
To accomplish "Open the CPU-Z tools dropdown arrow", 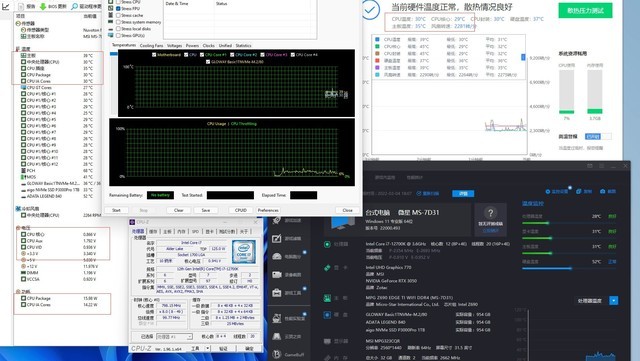I will (x=208, y=348).
